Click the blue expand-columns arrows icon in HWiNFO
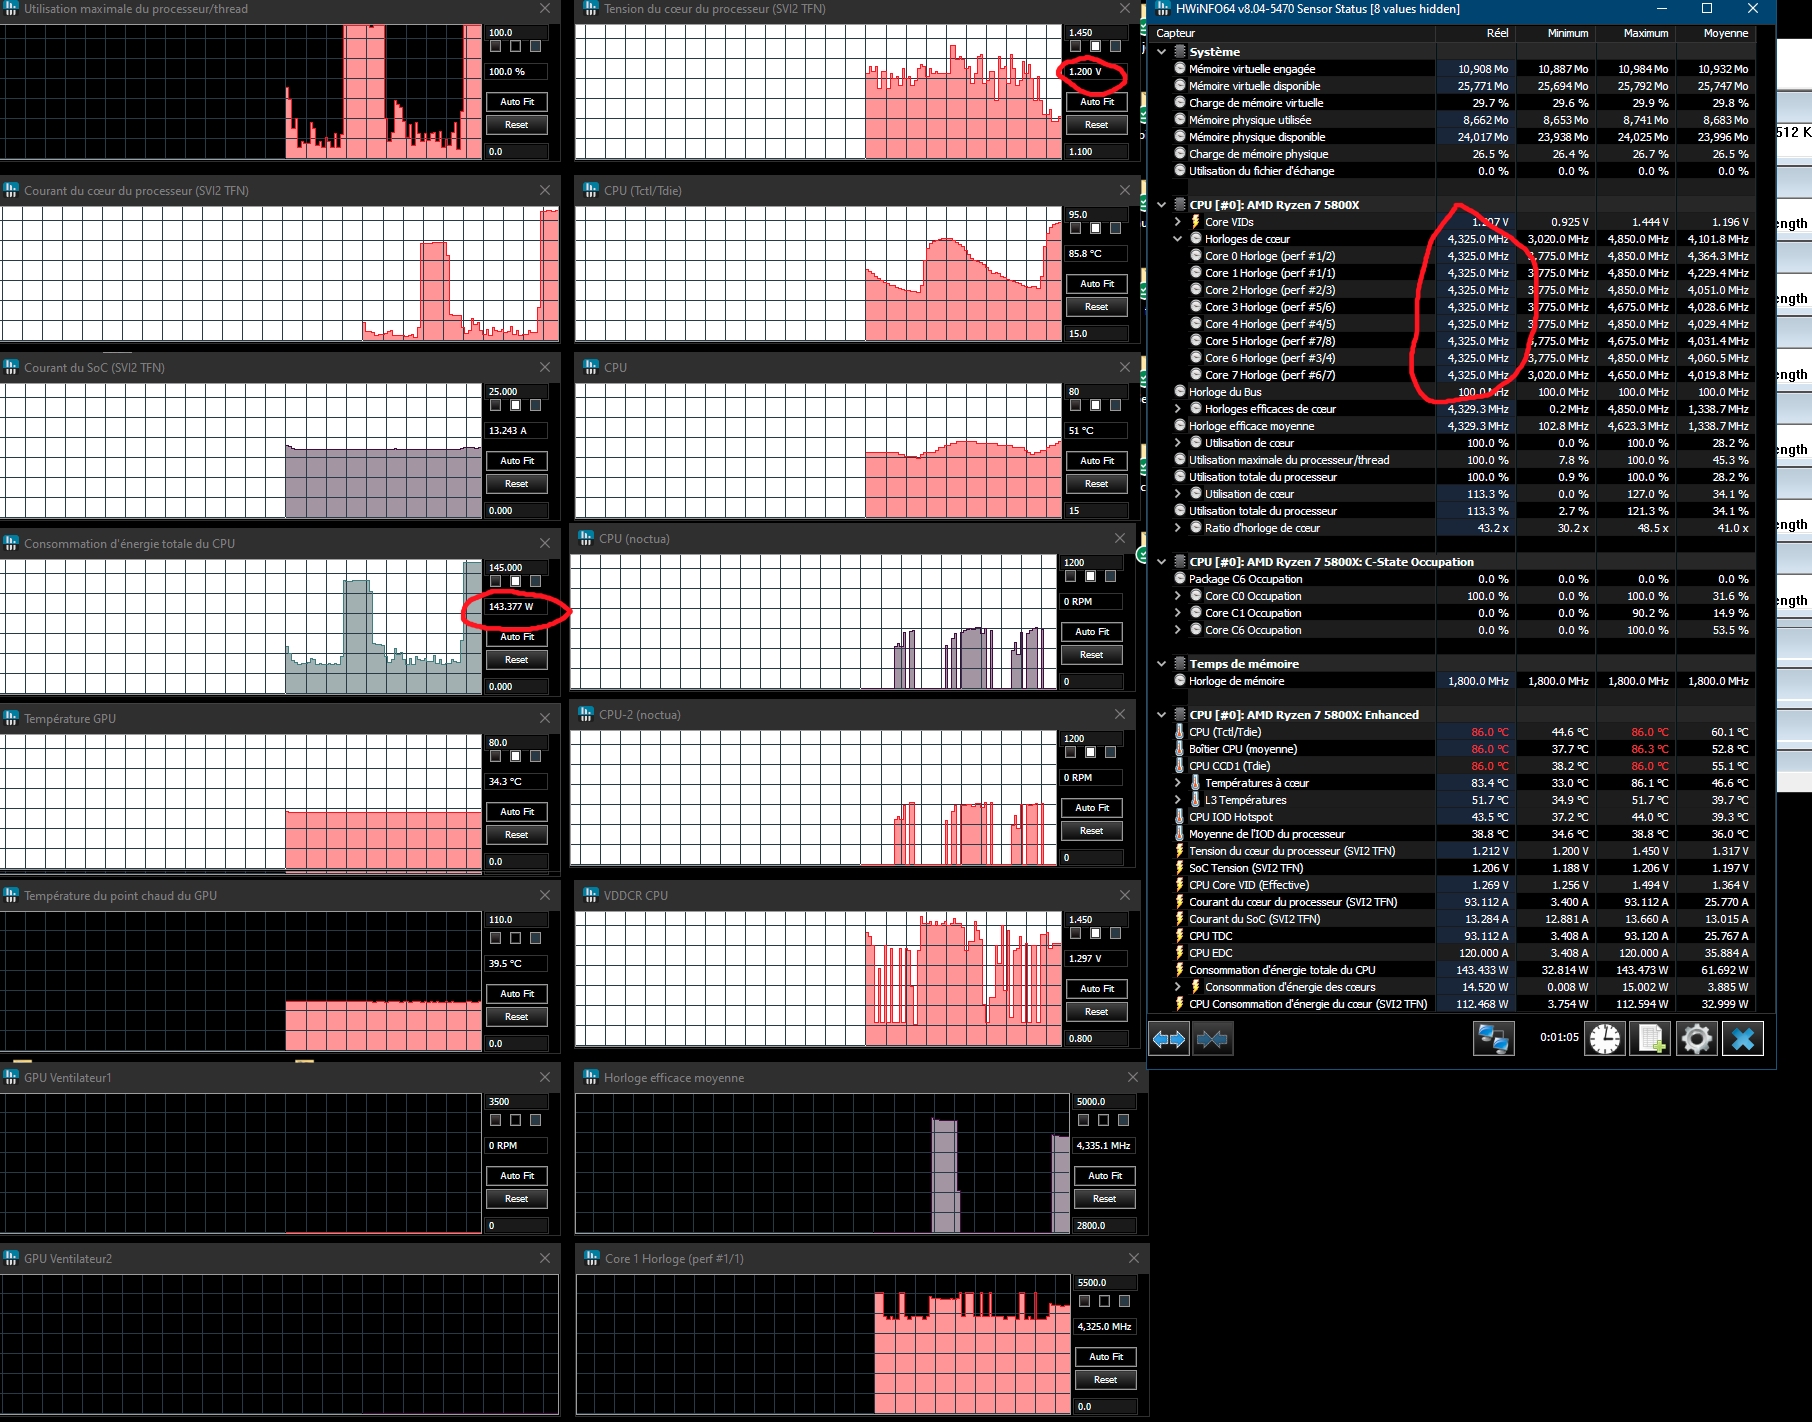1812x1422 pixels. coord(1168,1039)
